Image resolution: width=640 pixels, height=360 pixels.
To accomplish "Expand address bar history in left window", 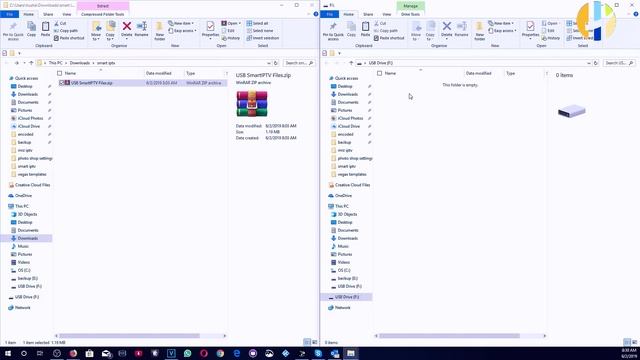I will [269, 63].
